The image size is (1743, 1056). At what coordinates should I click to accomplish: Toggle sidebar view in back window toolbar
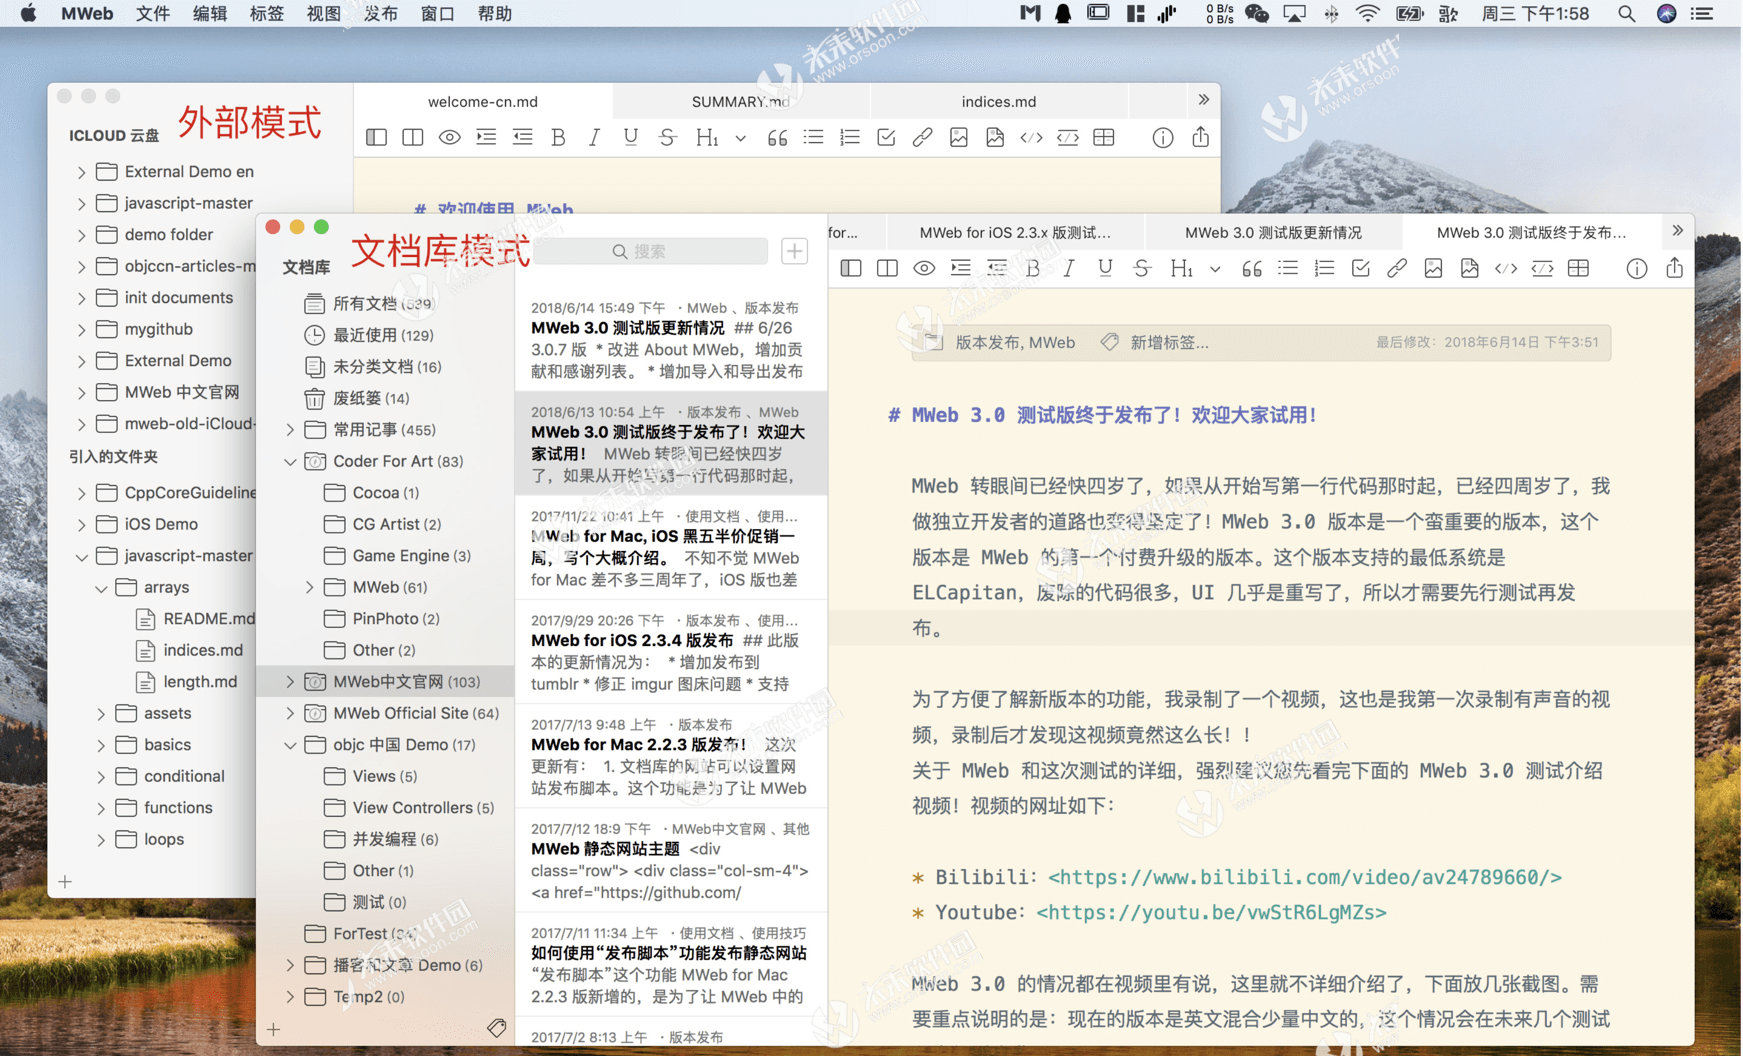tap(377, 137)
